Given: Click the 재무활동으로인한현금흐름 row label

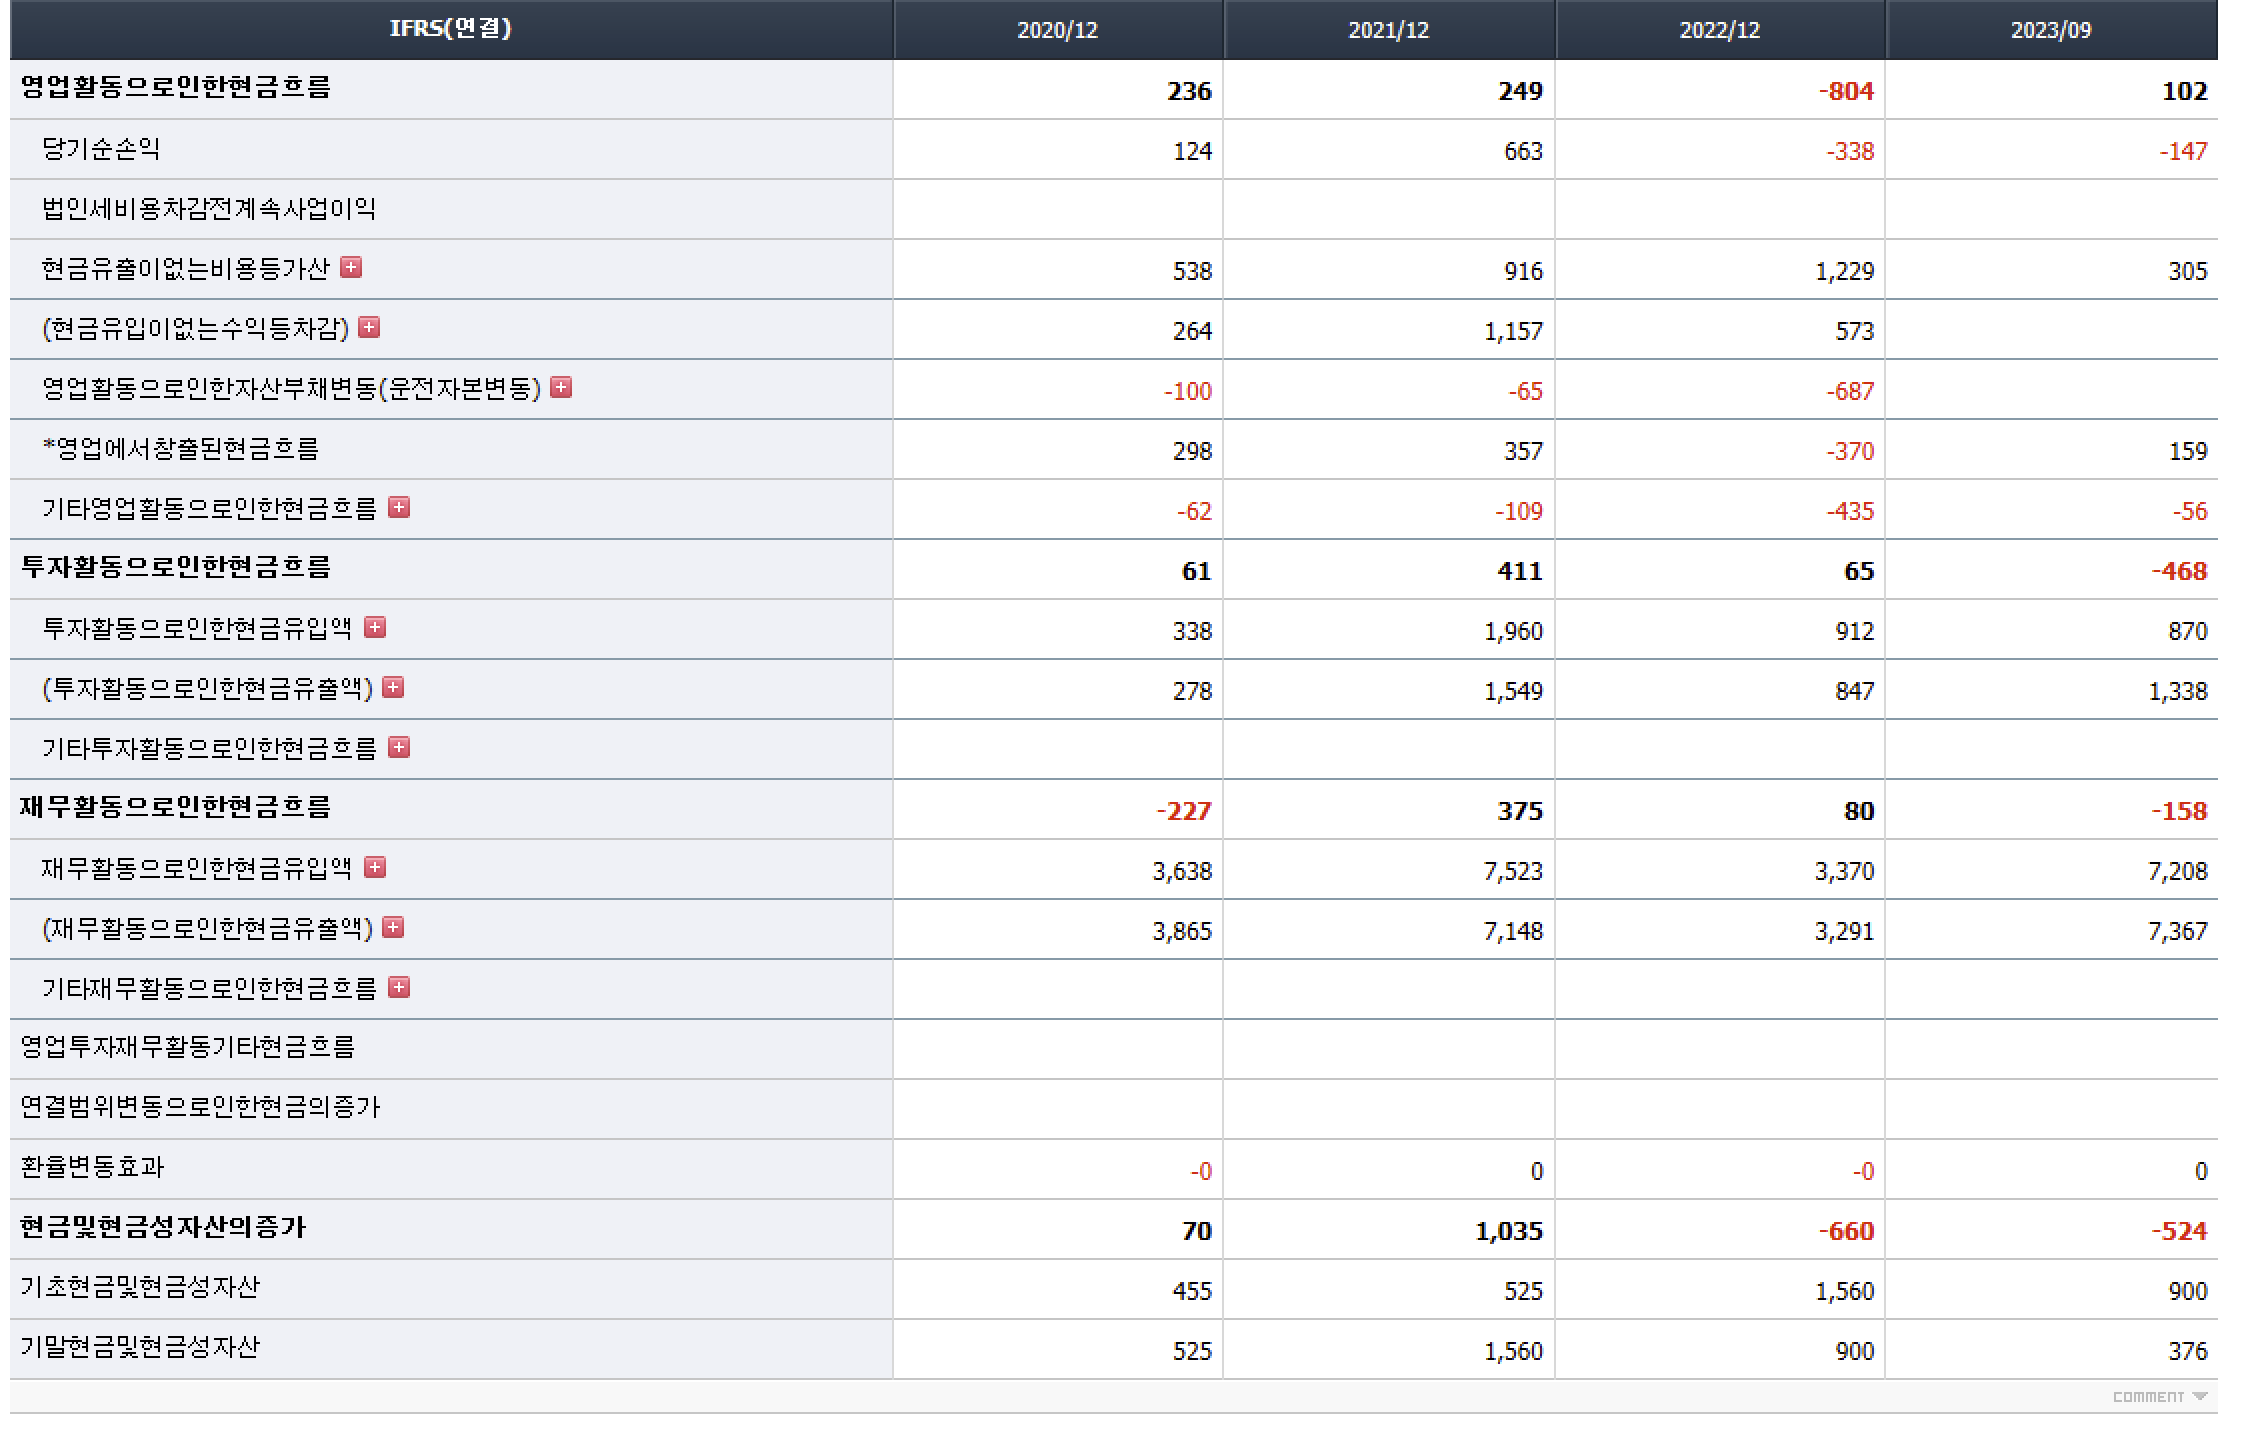Looking at the screenshot, I should click(x=175, y=807).
